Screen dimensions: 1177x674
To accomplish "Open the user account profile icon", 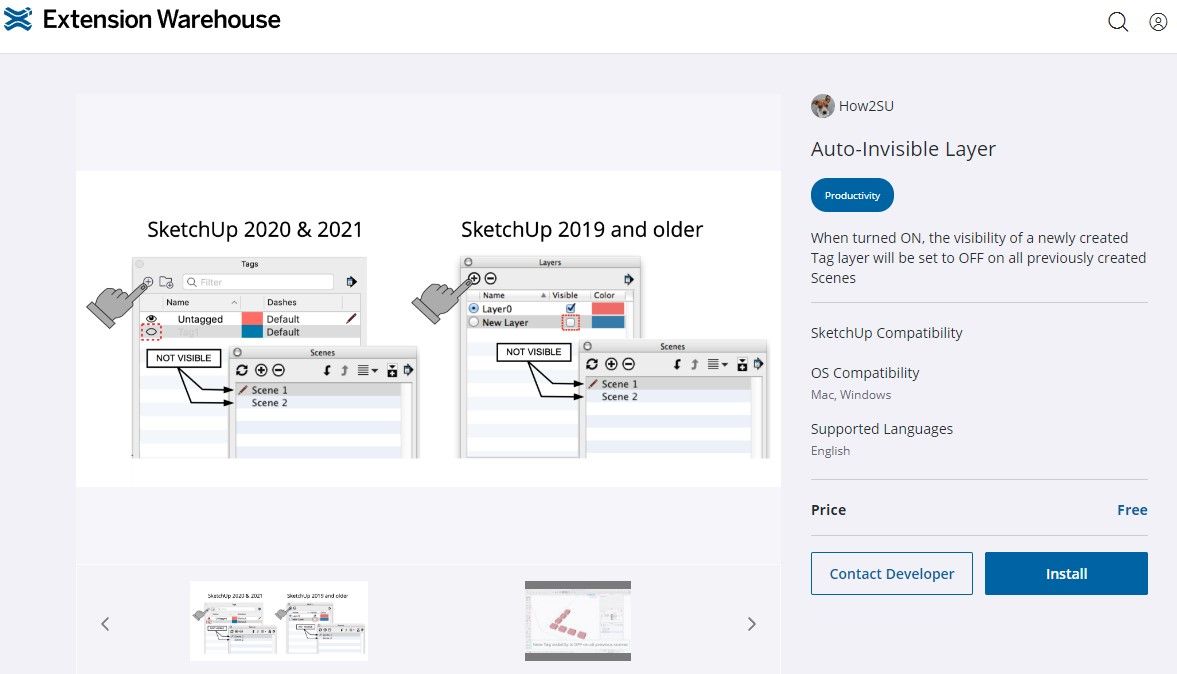I will (1158, 22).
